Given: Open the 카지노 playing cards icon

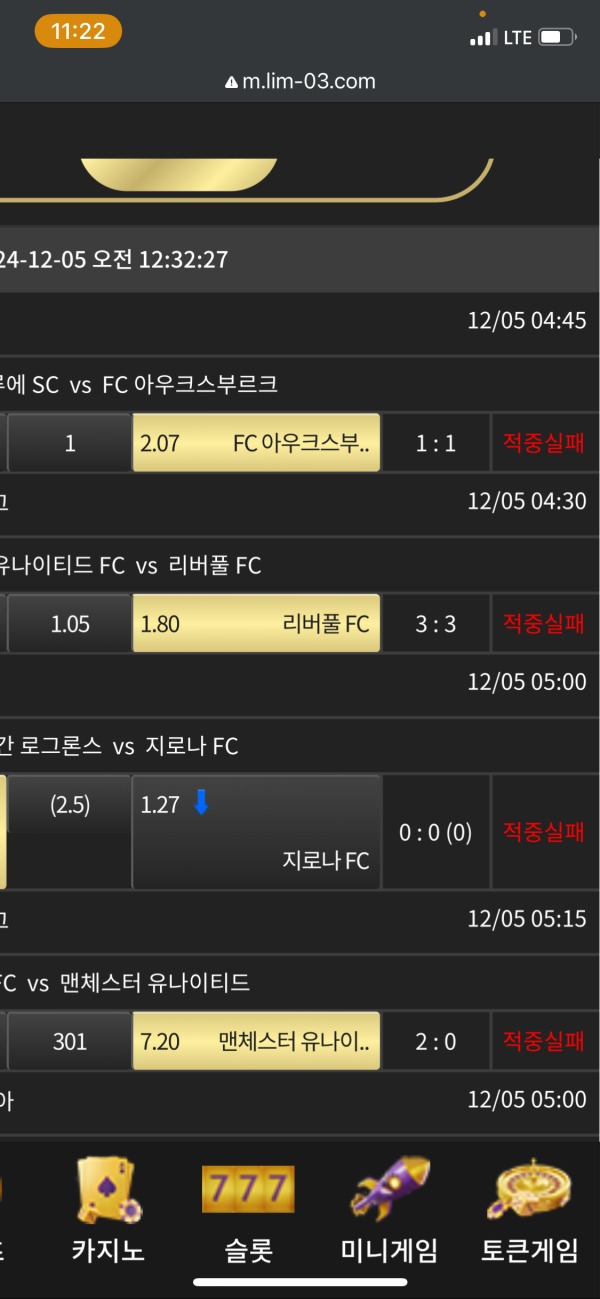Looking at the screenshot, I should coord(107,1189).
